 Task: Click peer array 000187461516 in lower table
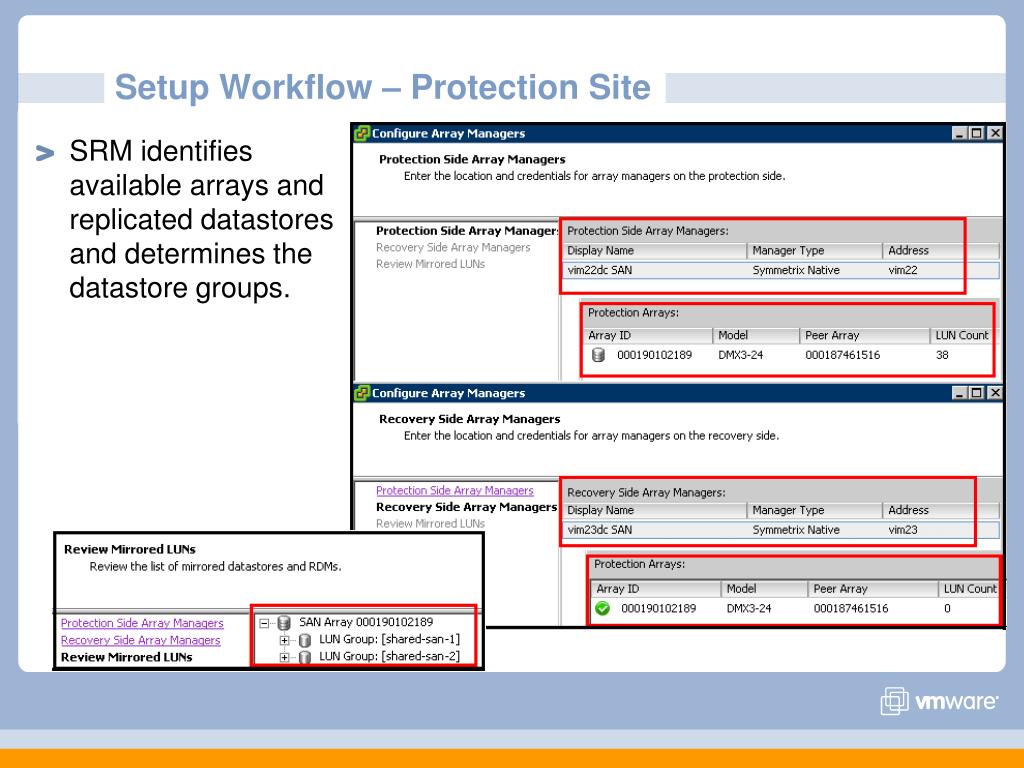point(851,609)
